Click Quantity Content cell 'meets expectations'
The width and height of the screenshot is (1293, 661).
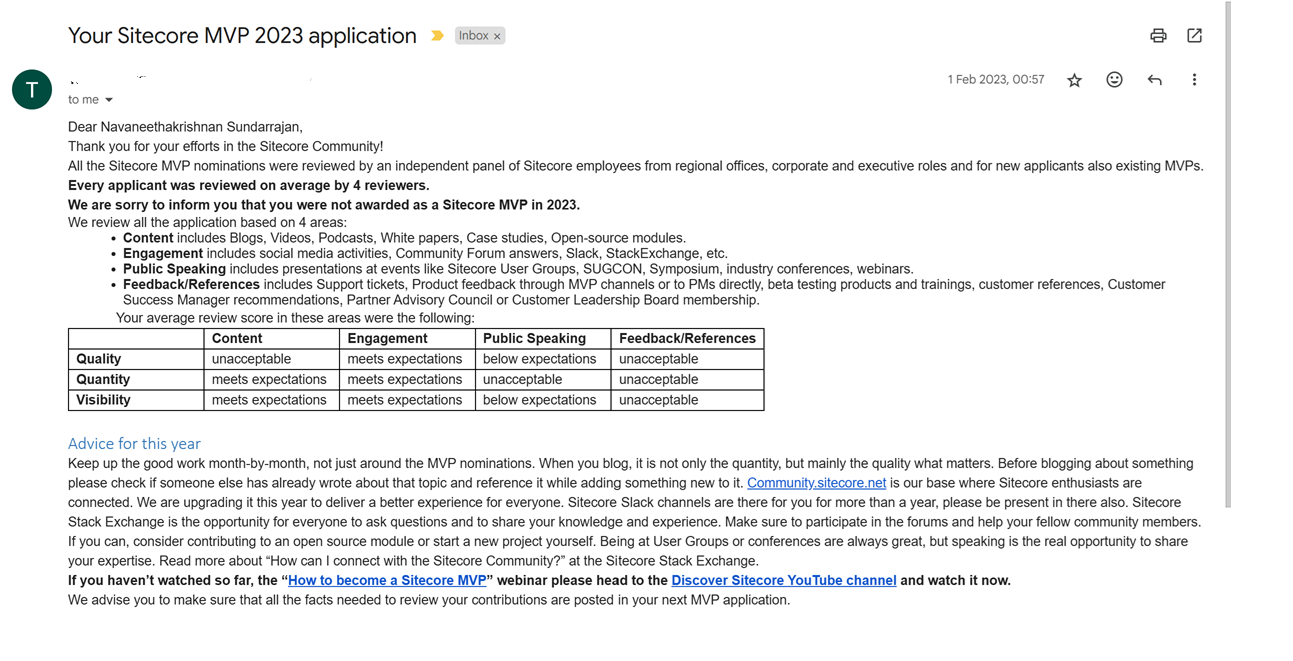pyautogui.click(x=269, y=380)
